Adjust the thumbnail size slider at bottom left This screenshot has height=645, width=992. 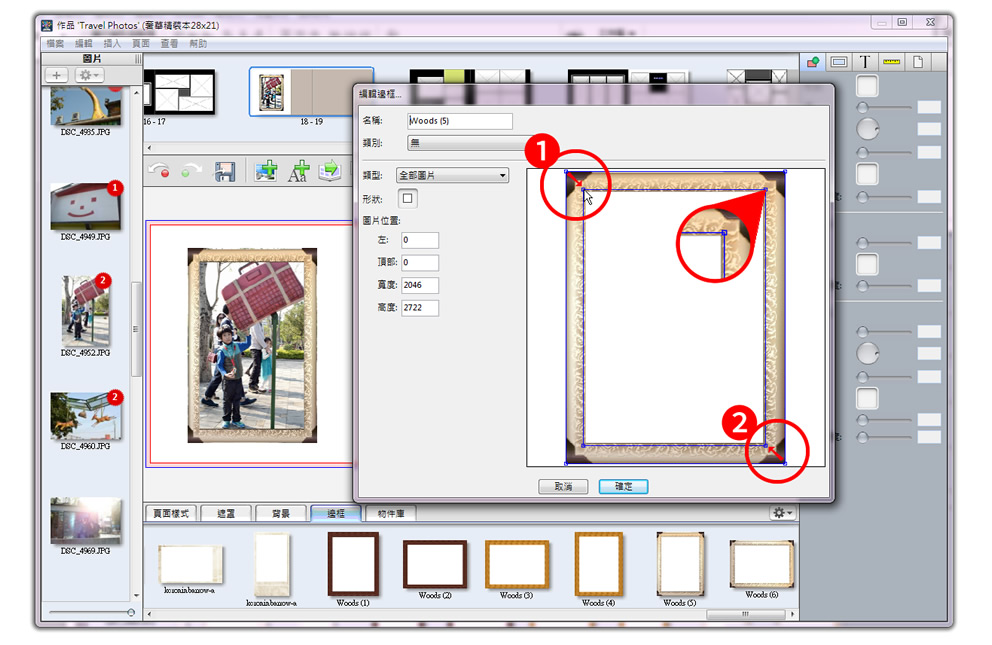tap(130, 612)
